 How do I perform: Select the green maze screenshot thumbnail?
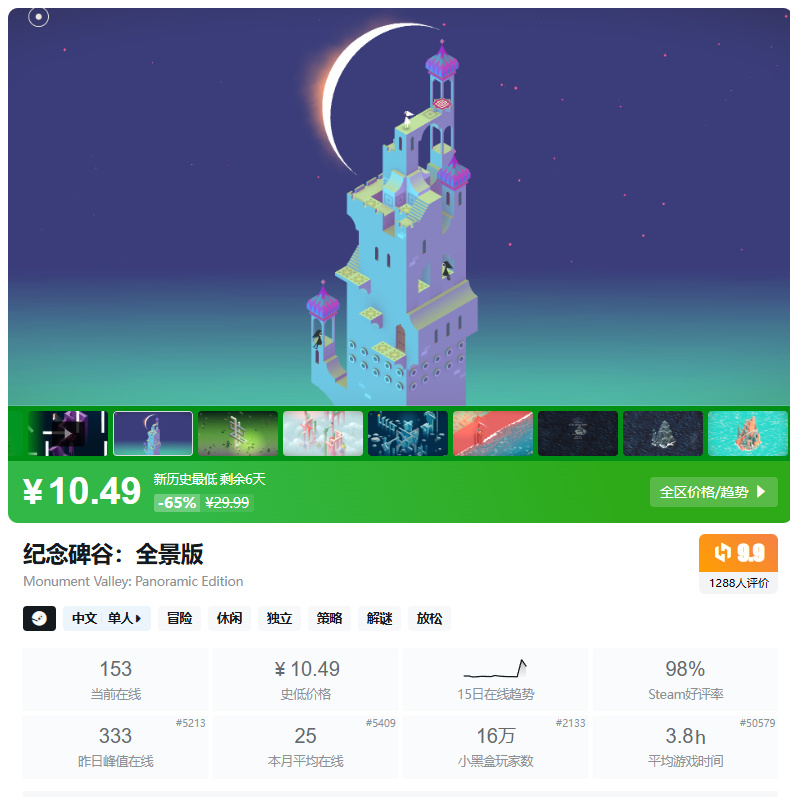coord(238,434)
